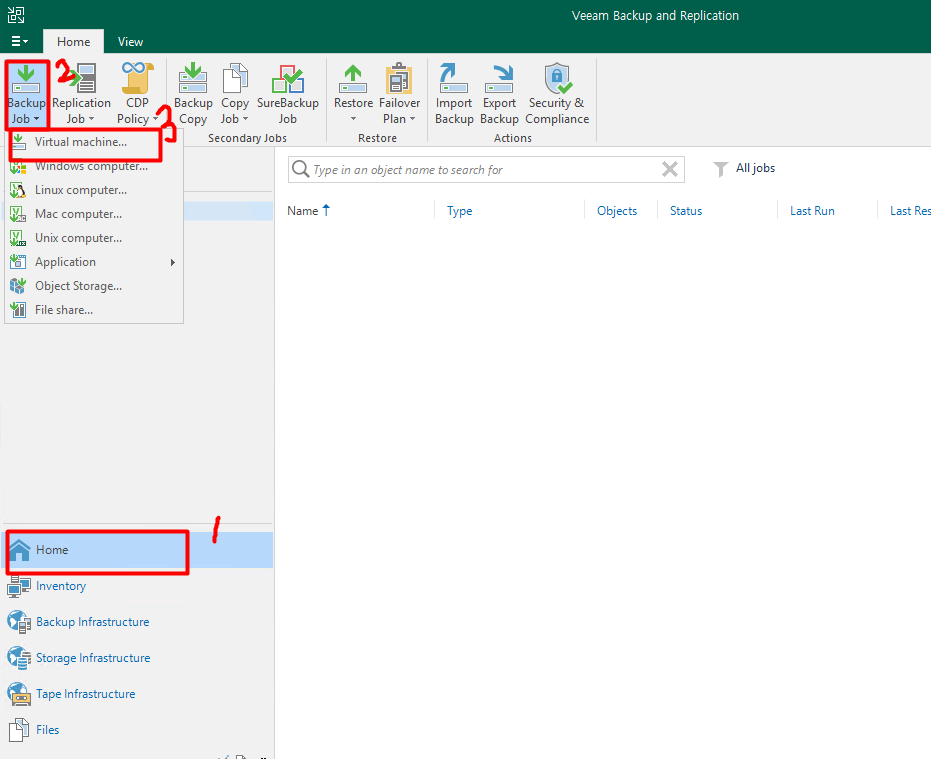
Task: Open the Tape Infrastructure view
Action: tap(138, 694)
